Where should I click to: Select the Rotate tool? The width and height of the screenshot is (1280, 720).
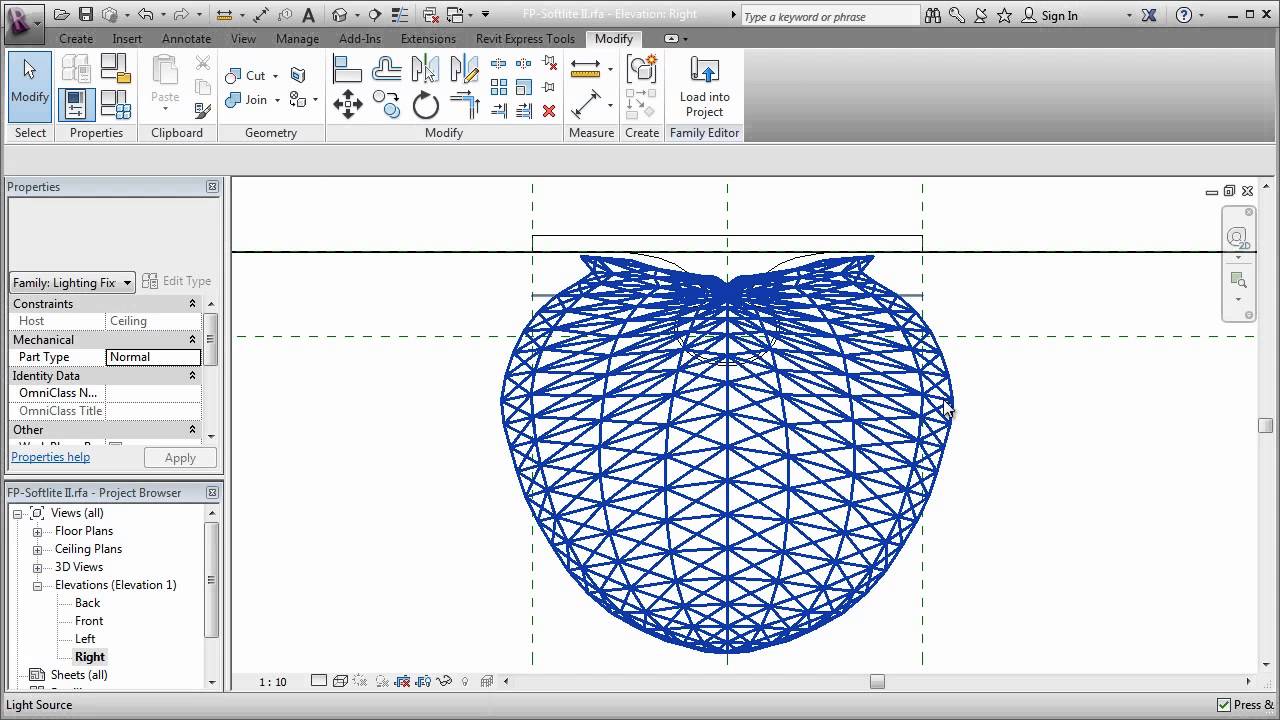tap(425, 104)
